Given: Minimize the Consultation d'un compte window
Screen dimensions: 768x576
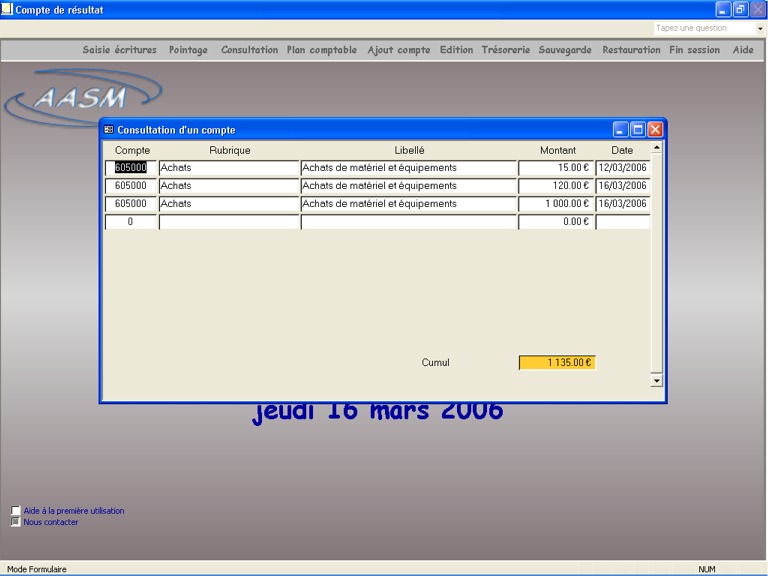Looking at the screenshot, I should [620, 130].
